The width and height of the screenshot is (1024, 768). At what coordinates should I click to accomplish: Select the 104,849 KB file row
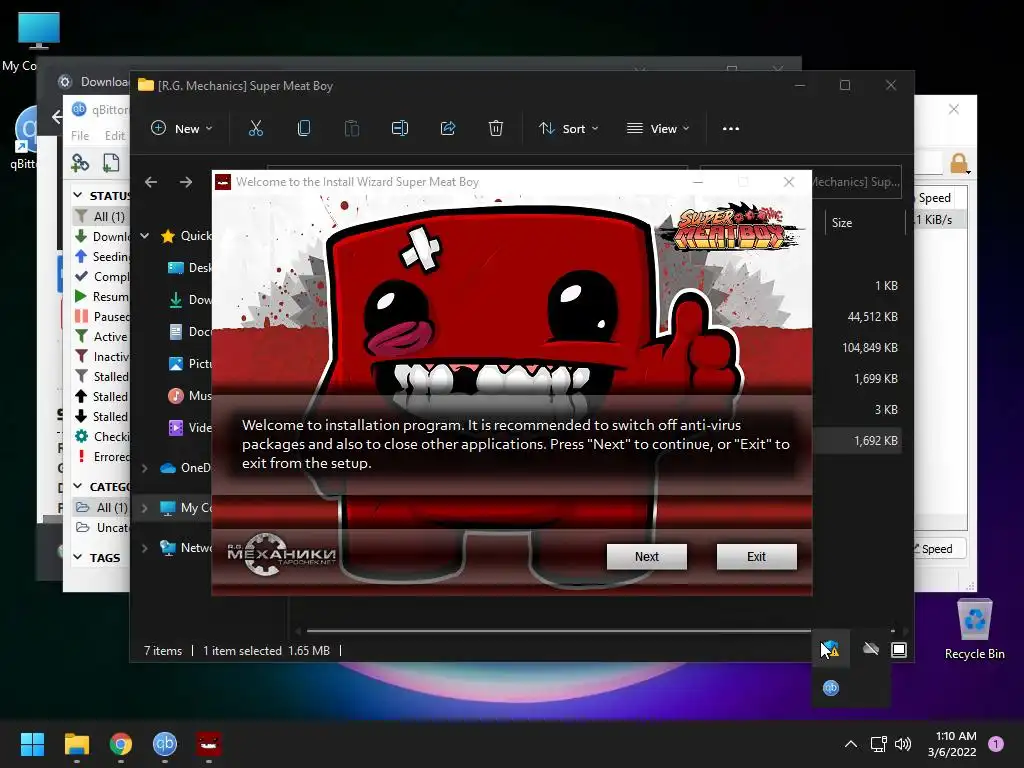[856, 347]
